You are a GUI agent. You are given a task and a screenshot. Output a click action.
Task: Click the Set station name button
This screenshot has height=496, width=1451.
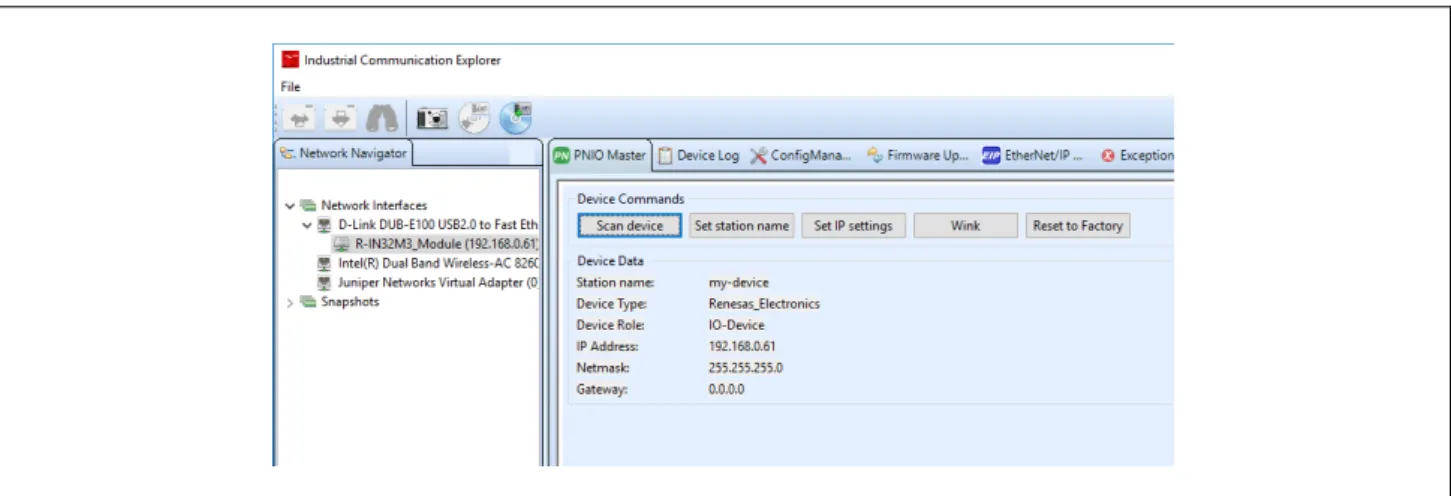(x=742, y=226)
